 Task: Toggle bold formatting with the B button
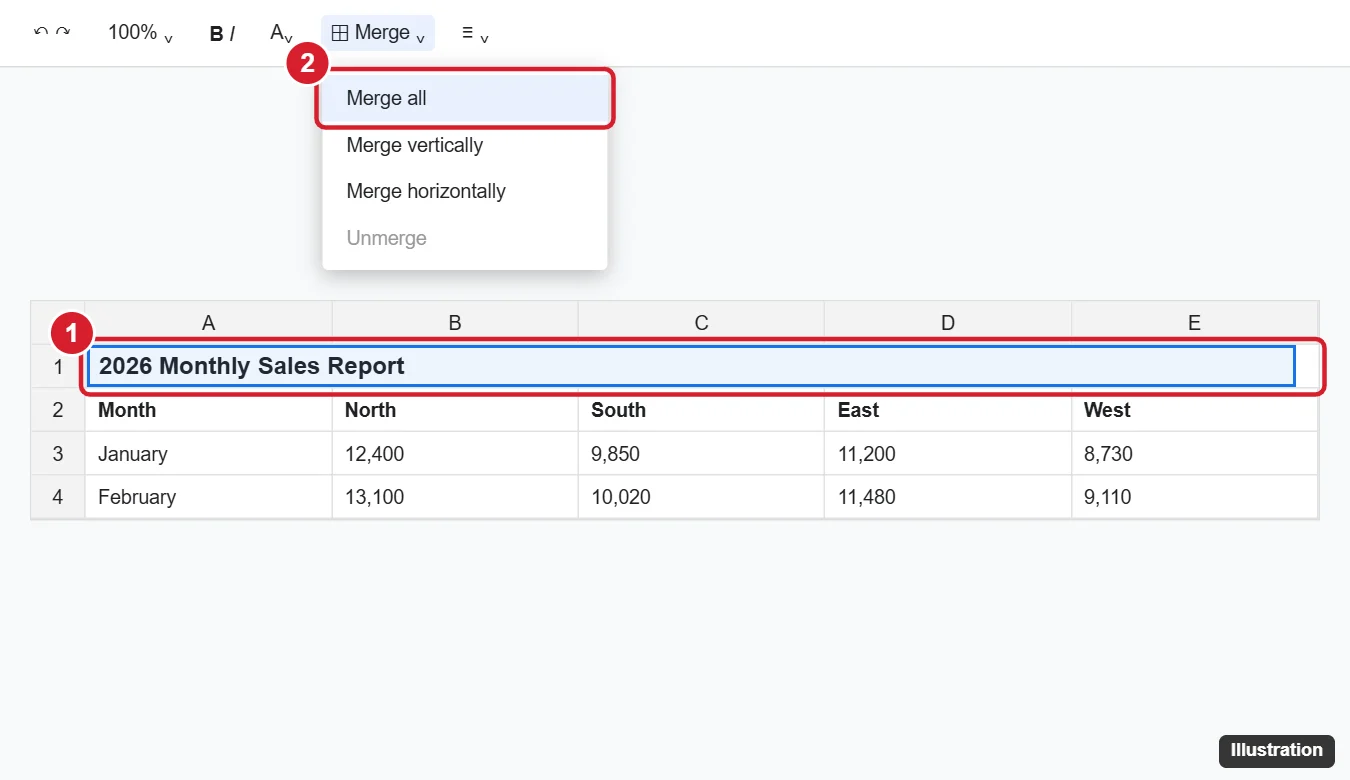216,33
